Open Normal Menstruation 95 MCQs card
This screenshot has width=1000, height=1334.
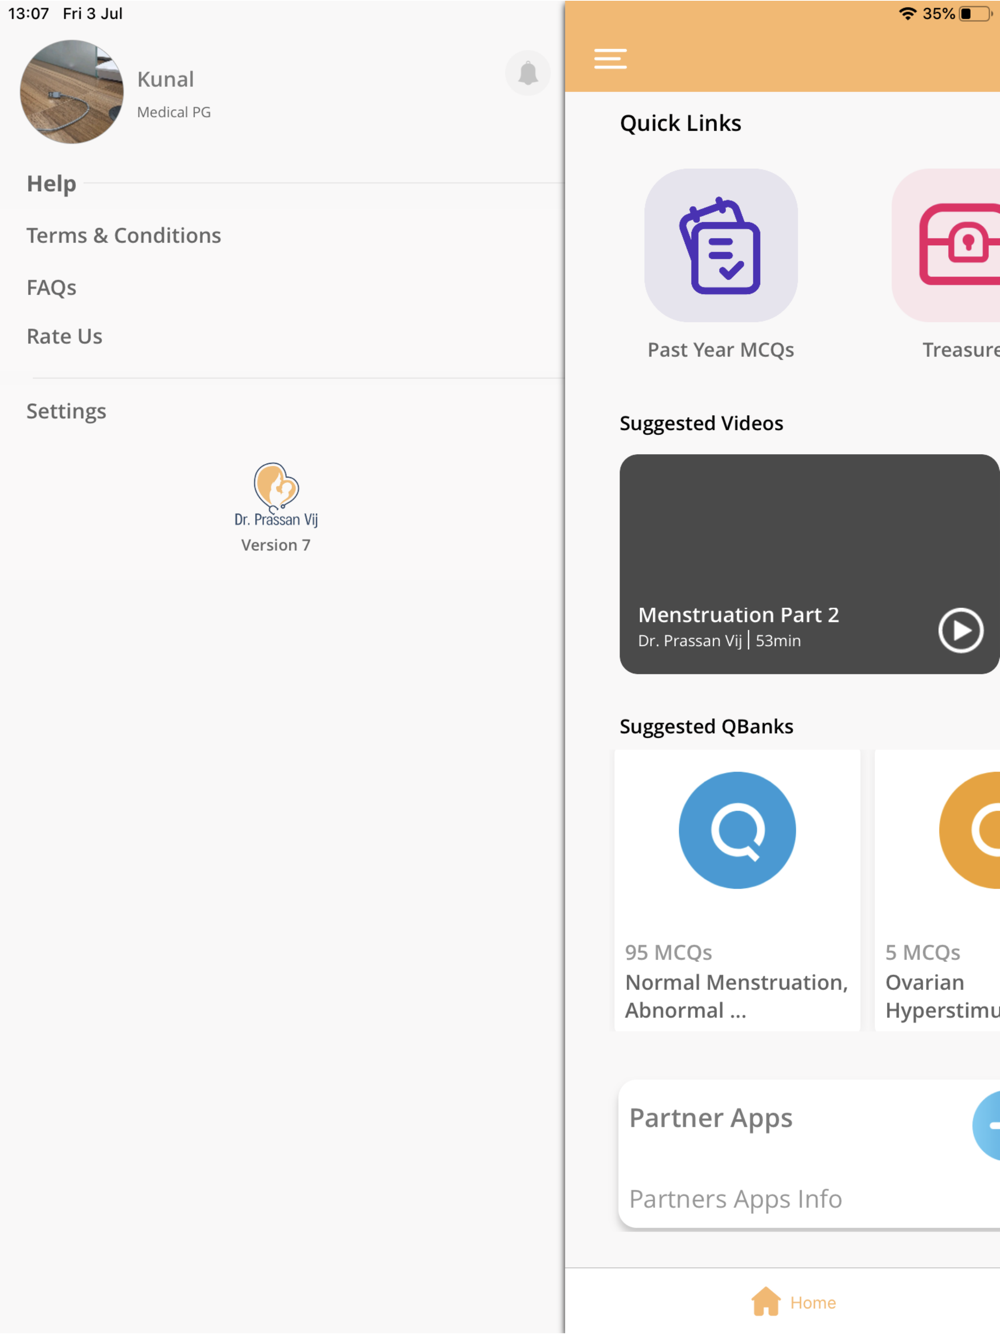click(737, 890)
